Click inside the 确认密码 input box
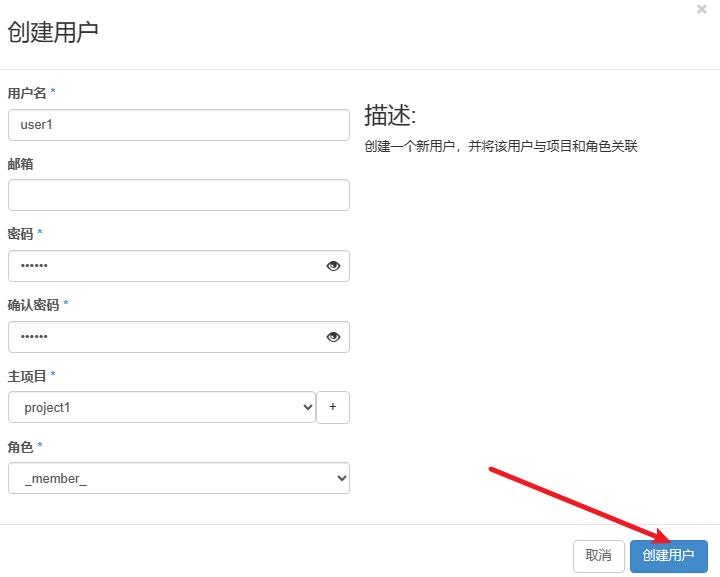Screen dimensions: 720x577 point(165,337)
